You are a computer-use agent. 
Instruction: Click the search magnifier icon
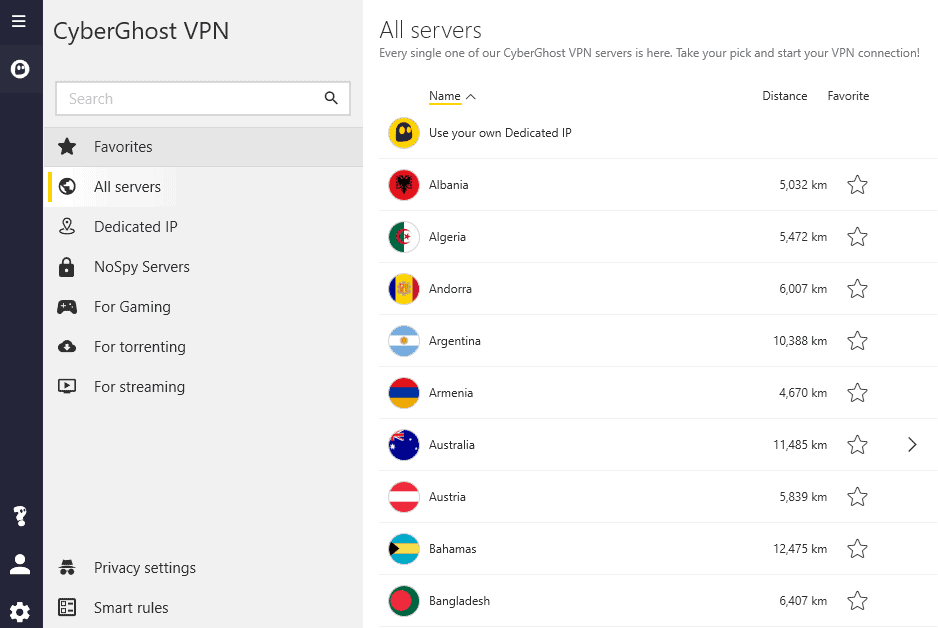331,98
